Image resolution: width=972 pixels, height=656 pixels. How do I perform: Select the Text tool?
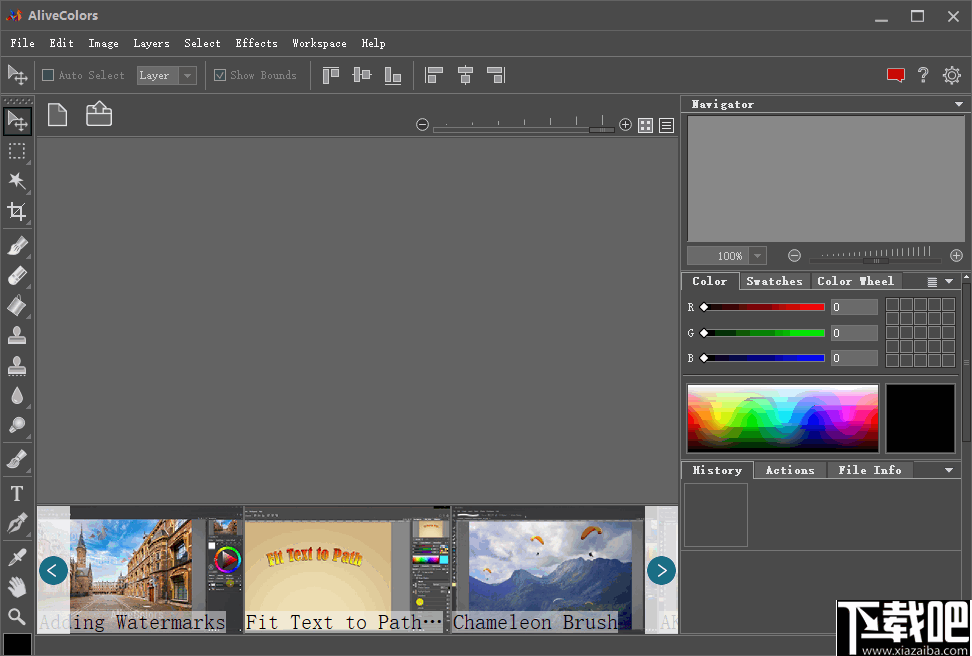(17, 493)
